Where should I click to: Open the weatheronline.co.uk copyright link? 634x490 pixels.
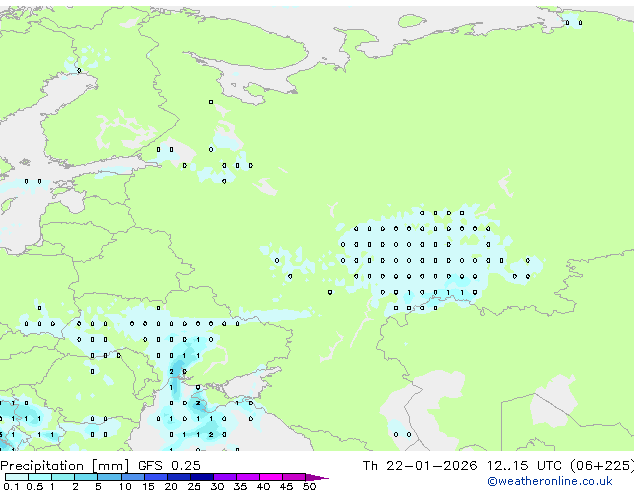[550, 481]
